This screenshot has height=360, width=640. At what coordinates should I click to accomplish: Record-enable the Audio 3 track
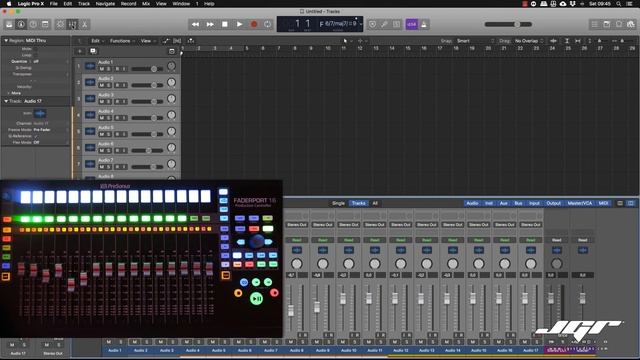point(117,102)
